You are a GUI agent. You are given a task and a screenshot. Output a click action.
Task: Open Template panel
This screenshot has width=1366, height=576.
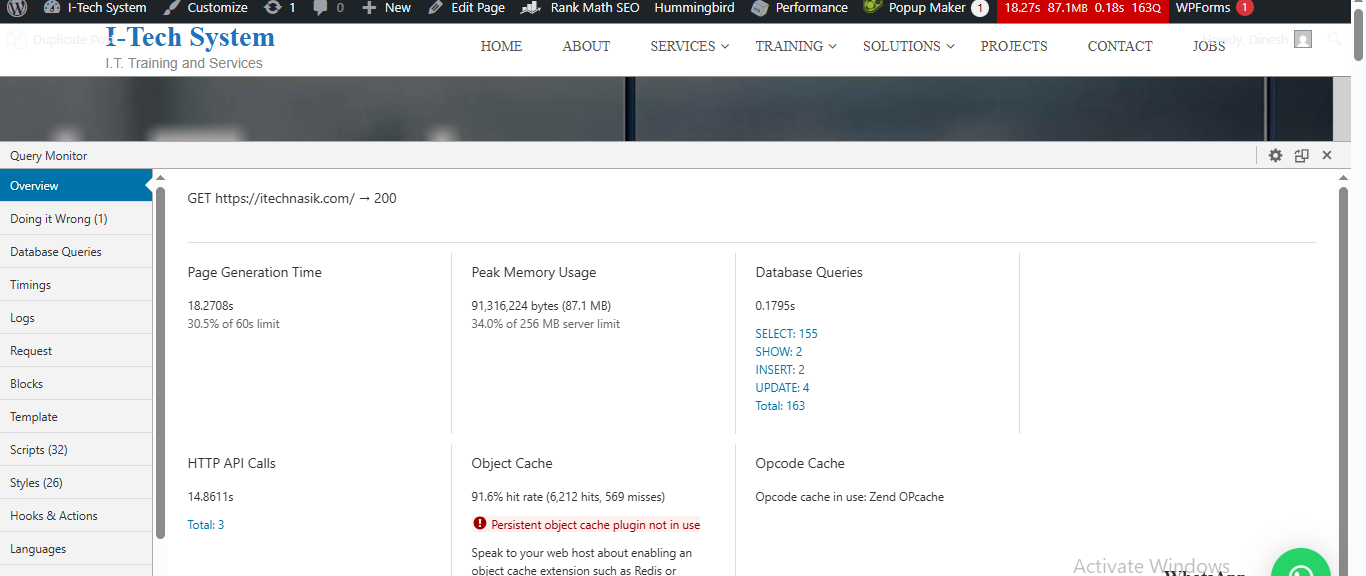76,416
